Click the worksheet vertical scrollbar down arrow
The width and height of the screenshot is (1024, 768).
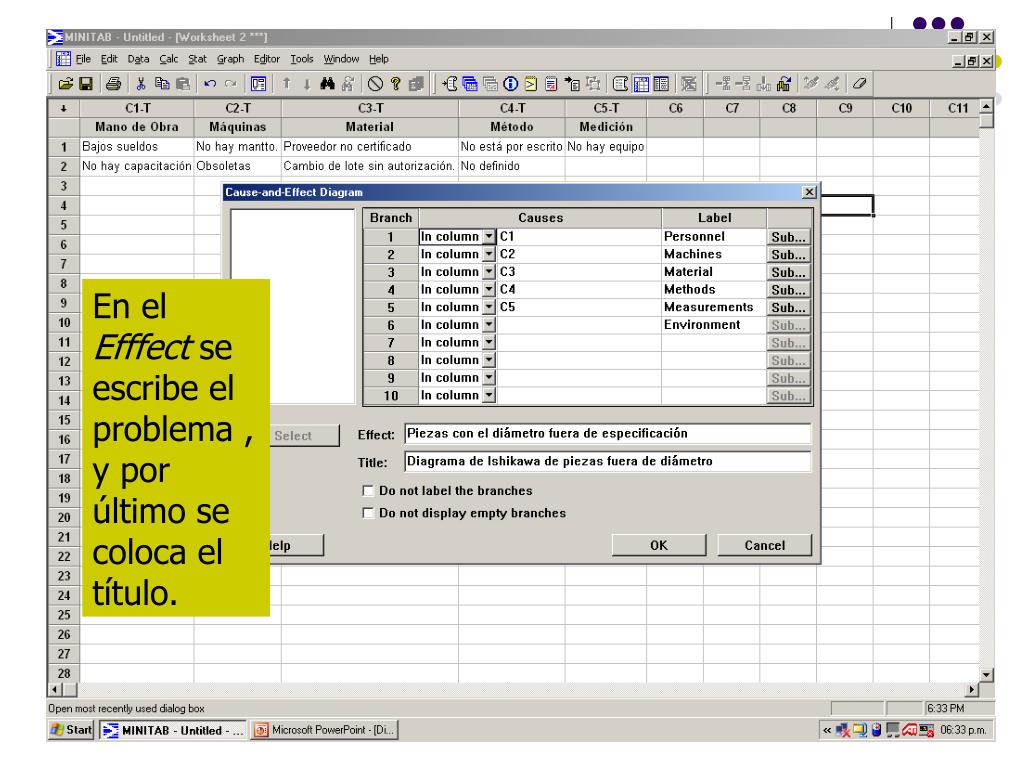point(986,675)
